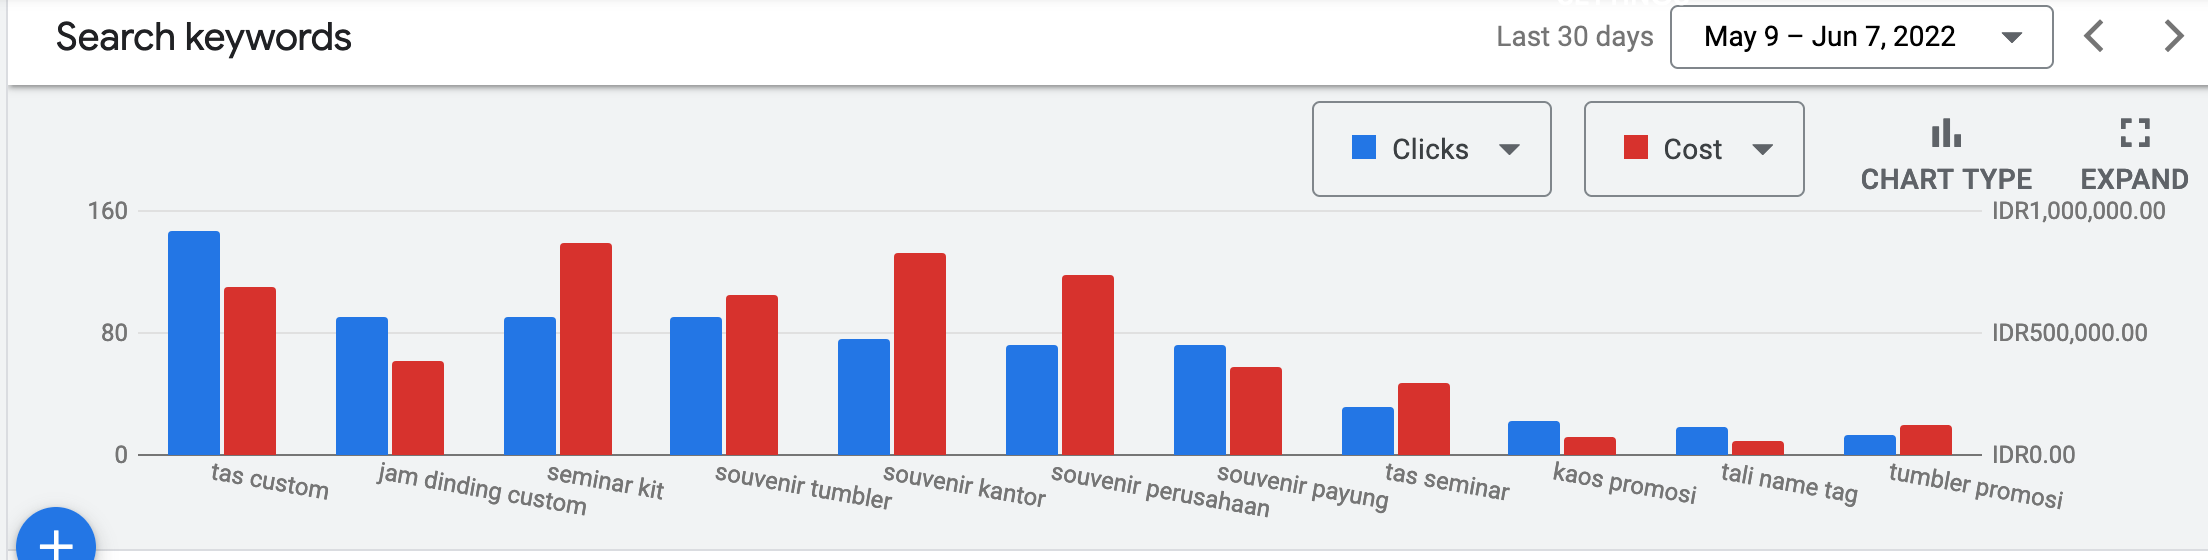The image size is (2208, 560).
Task: Click the blue plus add button
Action: (x=56, y=542)
